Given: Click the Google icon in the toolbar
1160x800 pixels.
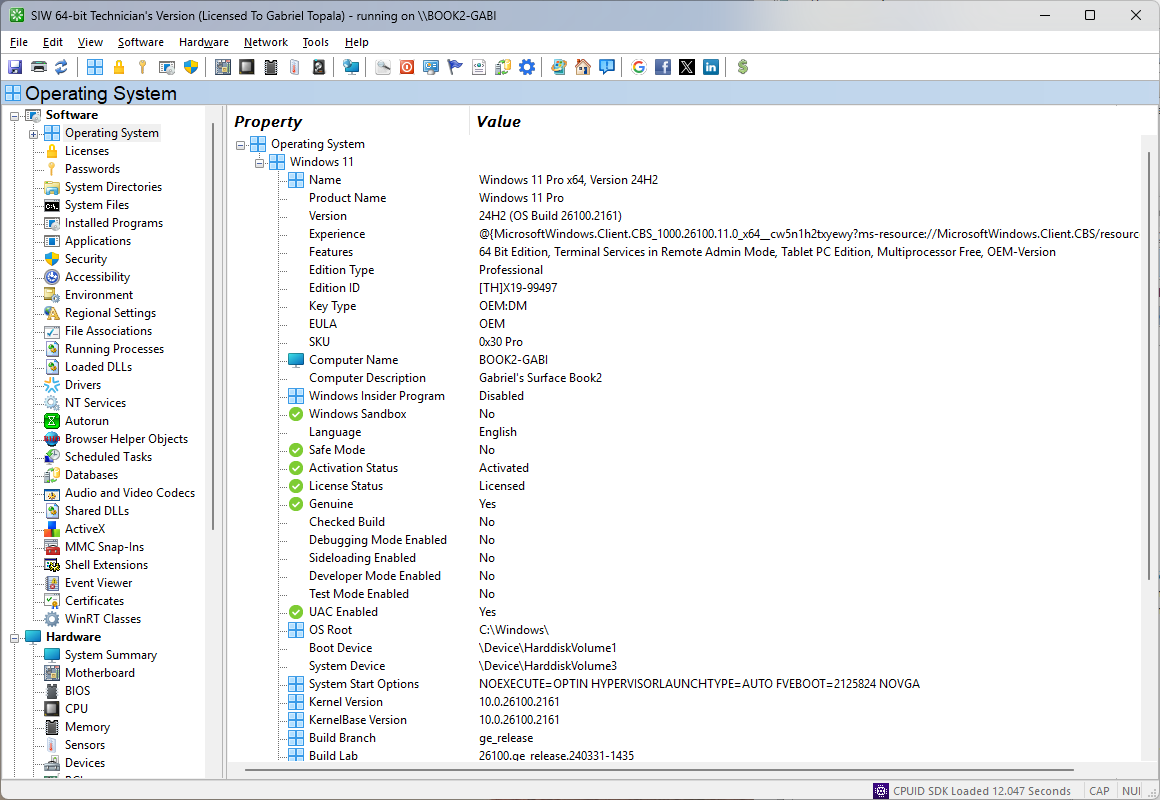Looking at the screenshot, I should click(639, 67).
